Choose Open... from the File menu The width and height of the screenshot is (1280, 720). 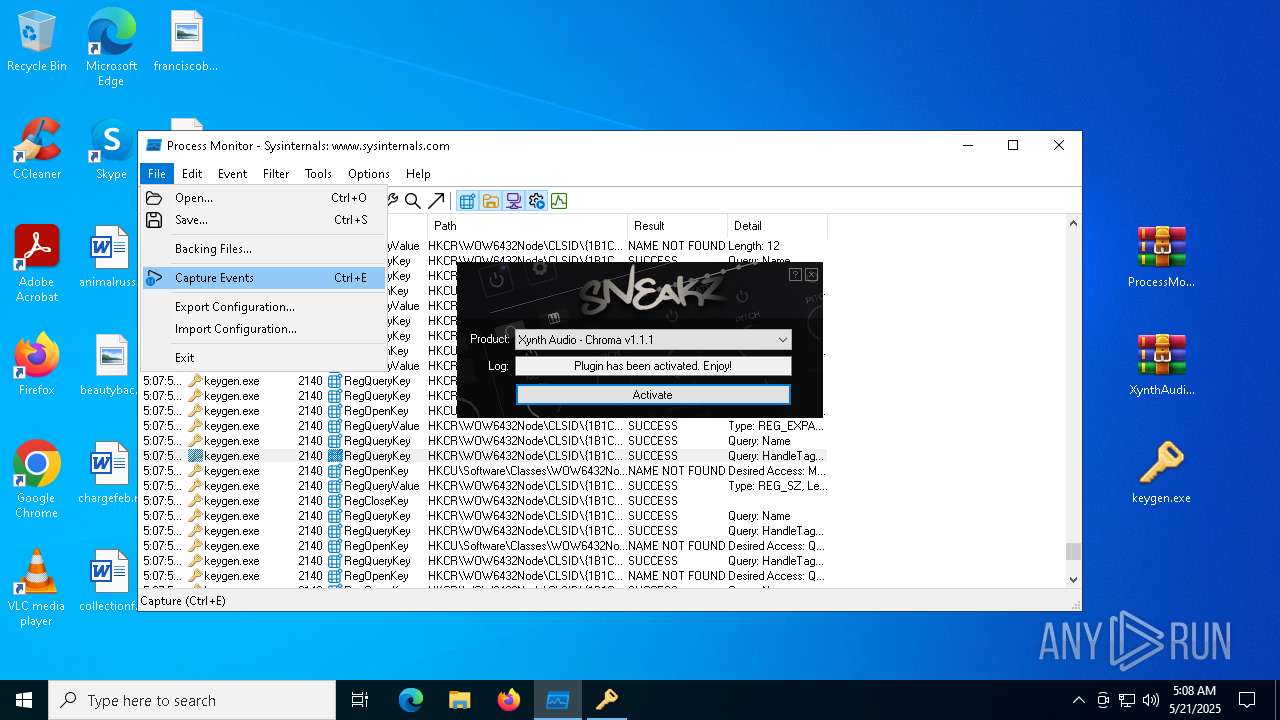click(x=263, y=198)
